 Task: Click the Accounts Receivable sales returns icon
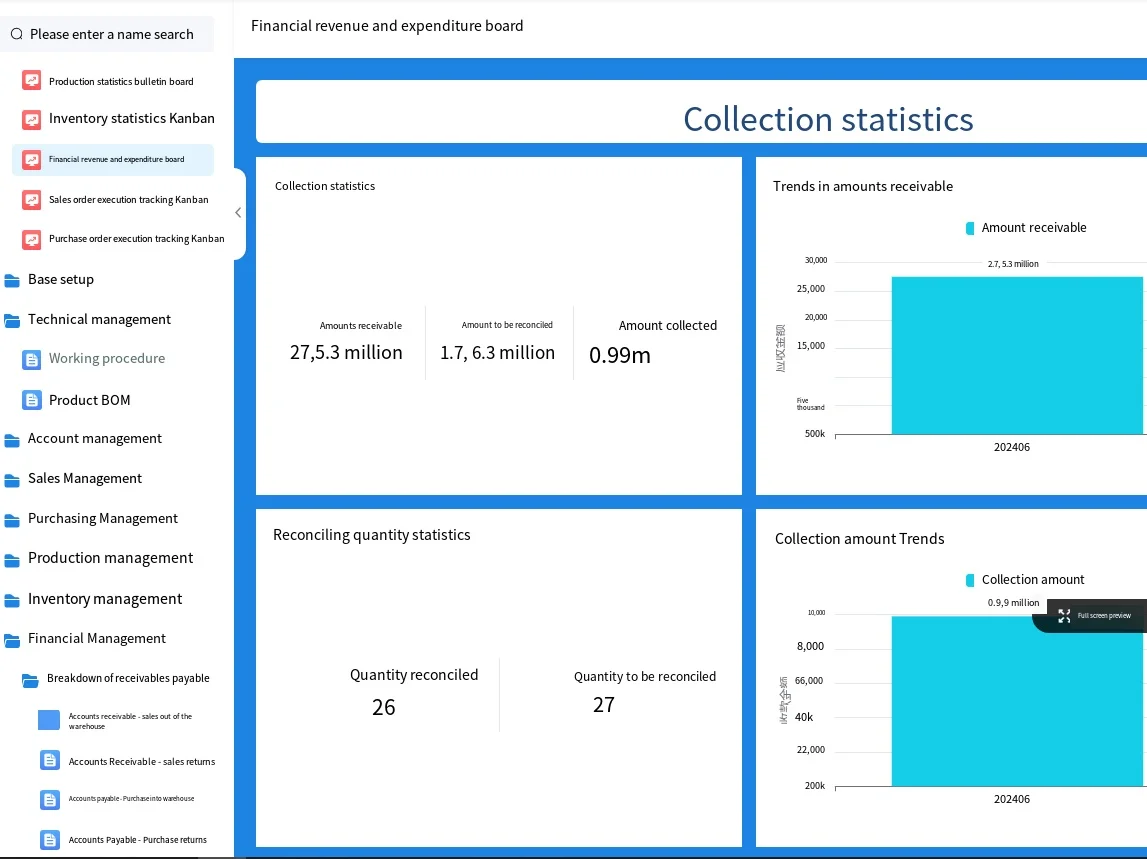coord(50,761)
